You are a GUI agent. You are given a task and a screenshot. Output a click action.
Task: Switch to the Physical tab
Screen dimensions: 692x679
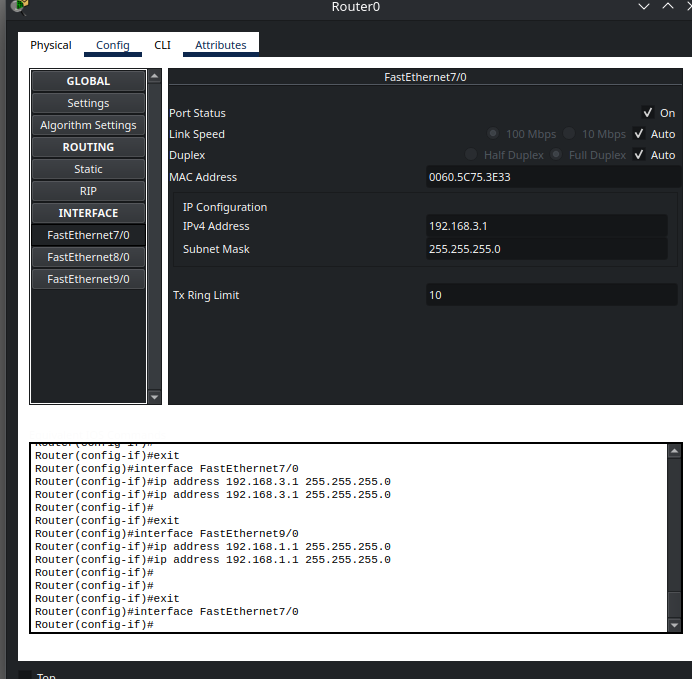(51, 45)
